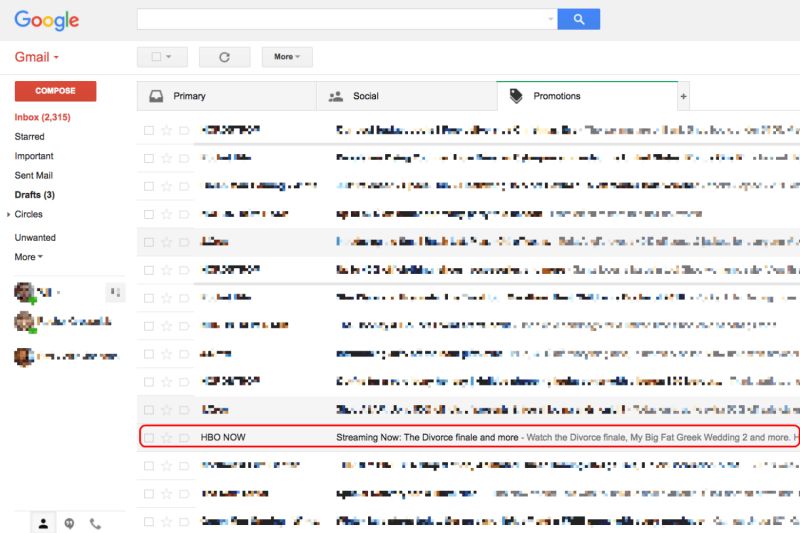
Task: Star the HBO NOW email
Action: click(x=166, y=438)
